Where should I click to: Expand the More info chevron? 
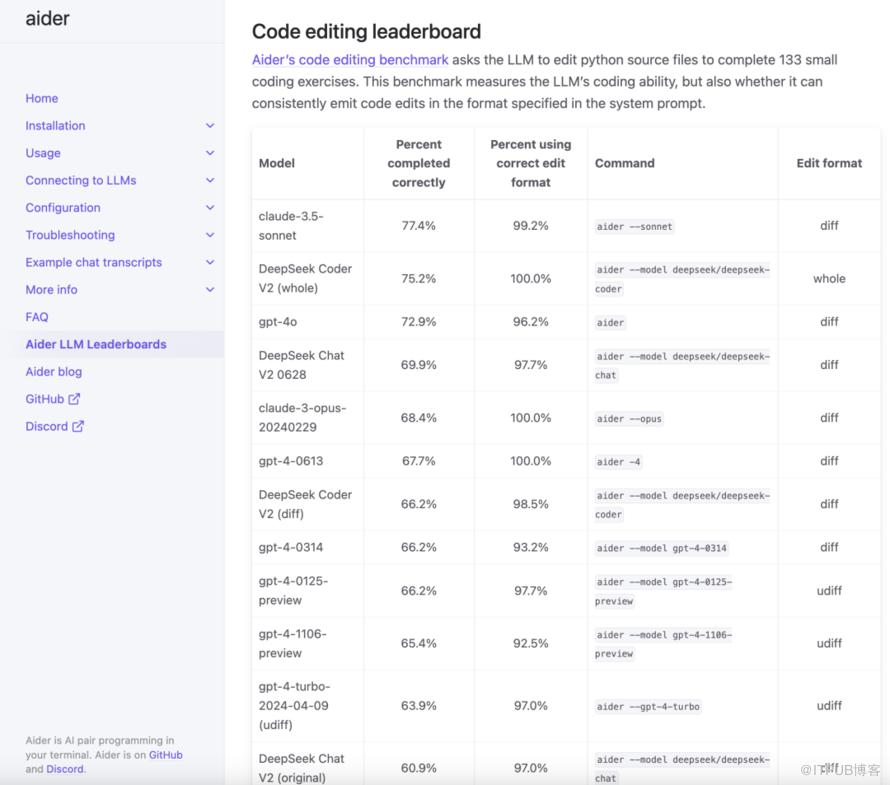(x=210, y=290)
